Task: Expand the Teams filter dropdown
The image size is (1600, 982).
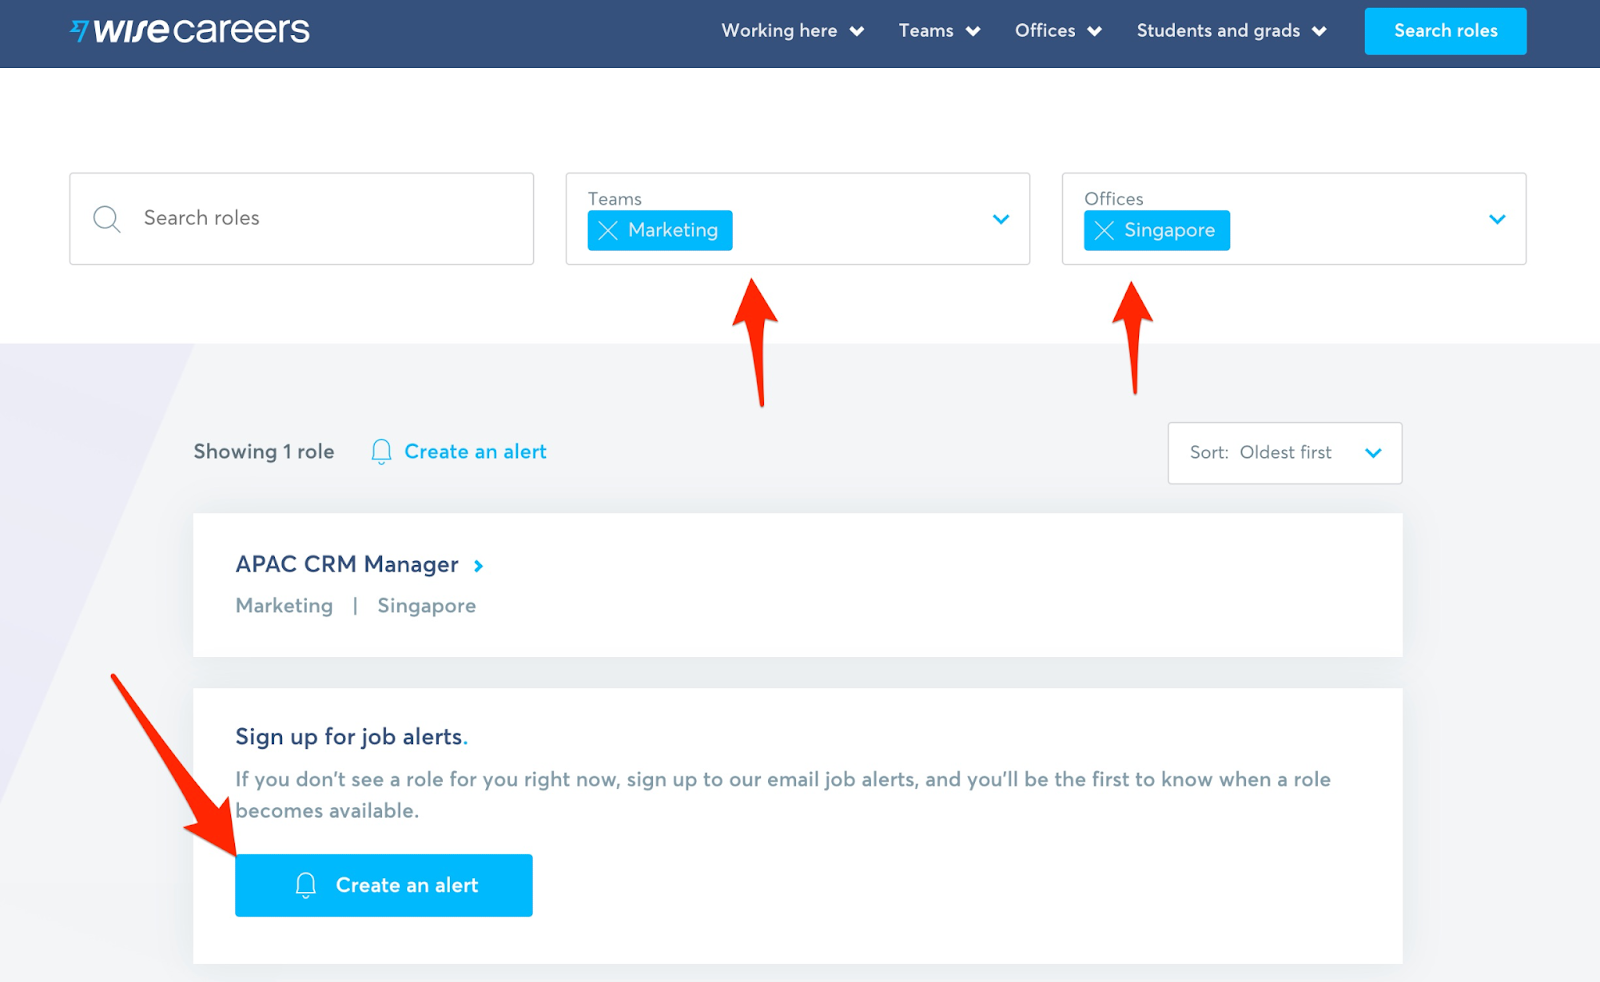Action: [1000, 219]
